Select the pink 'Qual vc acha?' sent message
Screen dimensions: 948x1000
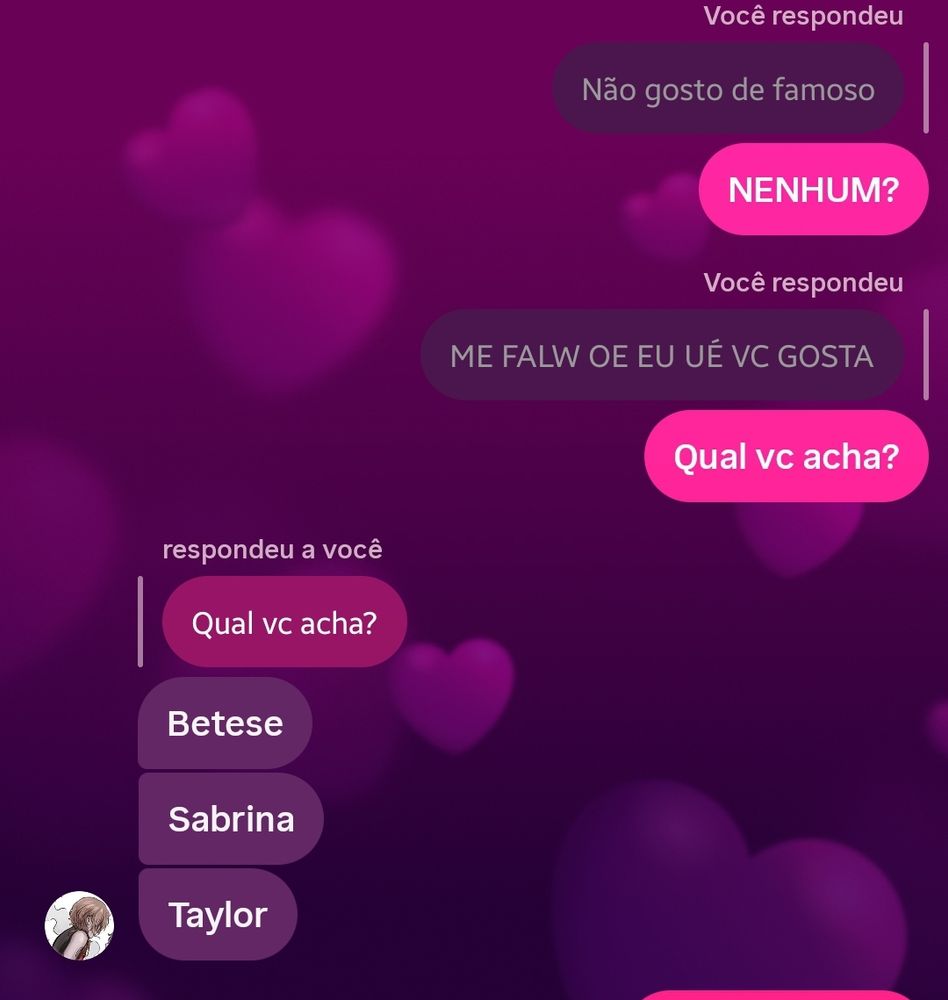tap(786, 456)
